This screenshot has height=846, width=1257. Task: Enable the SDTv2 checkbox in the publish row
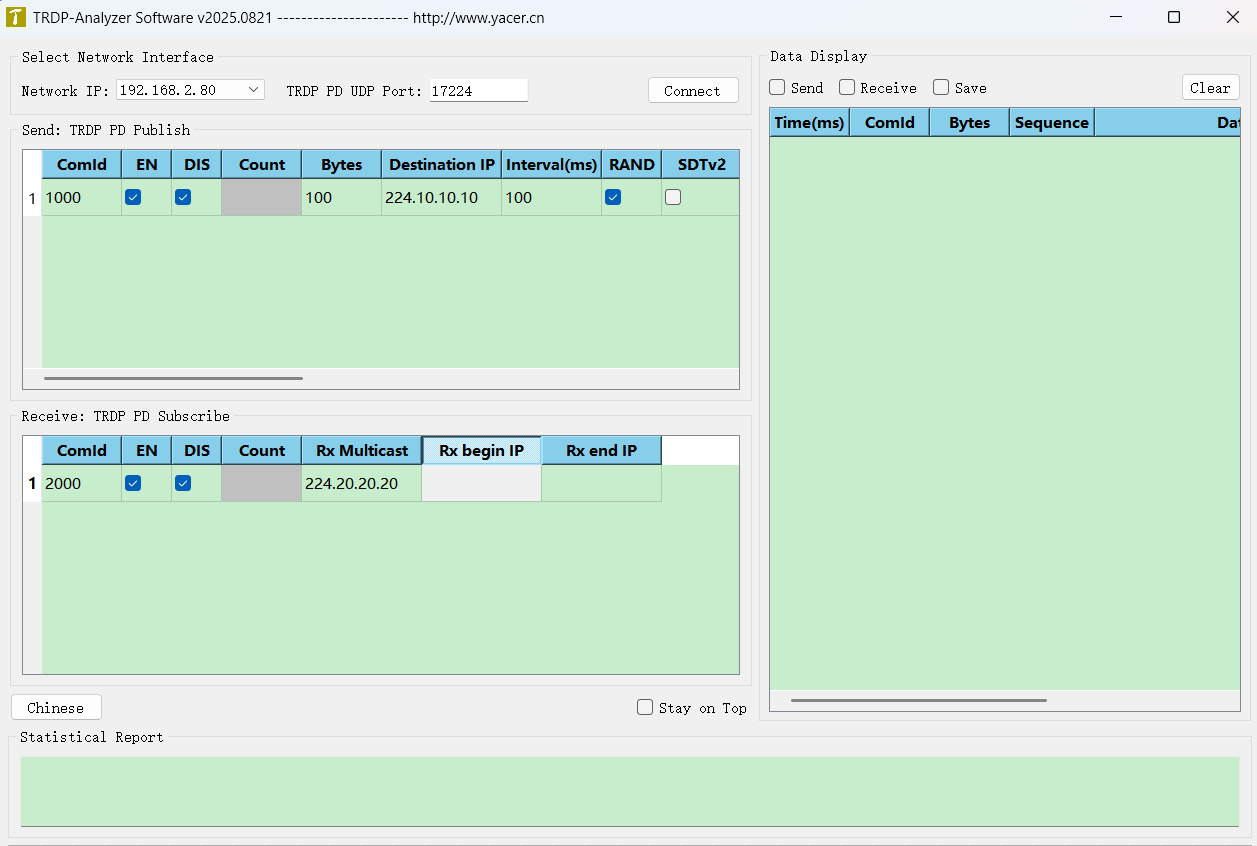click(672, 197)
